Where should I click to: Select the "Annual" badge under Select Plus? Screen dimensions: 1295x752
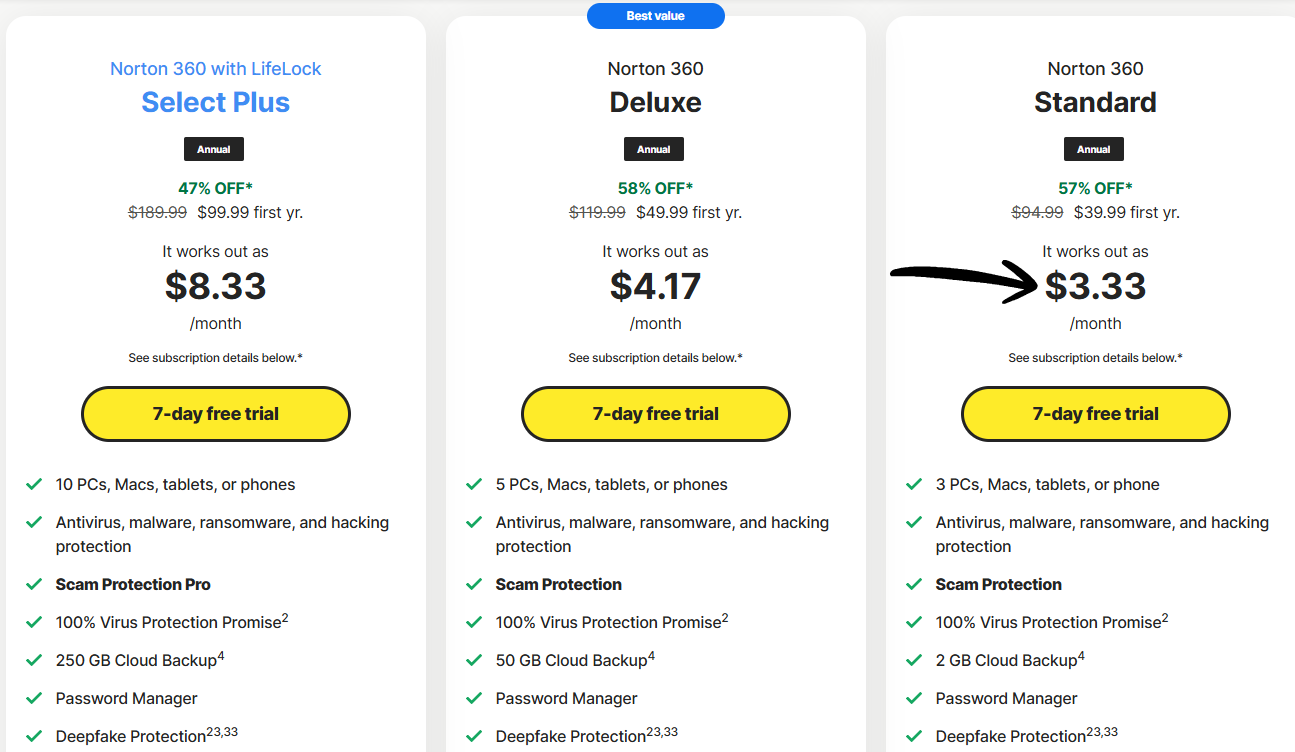pyautogui.click(x=215, y=148)
